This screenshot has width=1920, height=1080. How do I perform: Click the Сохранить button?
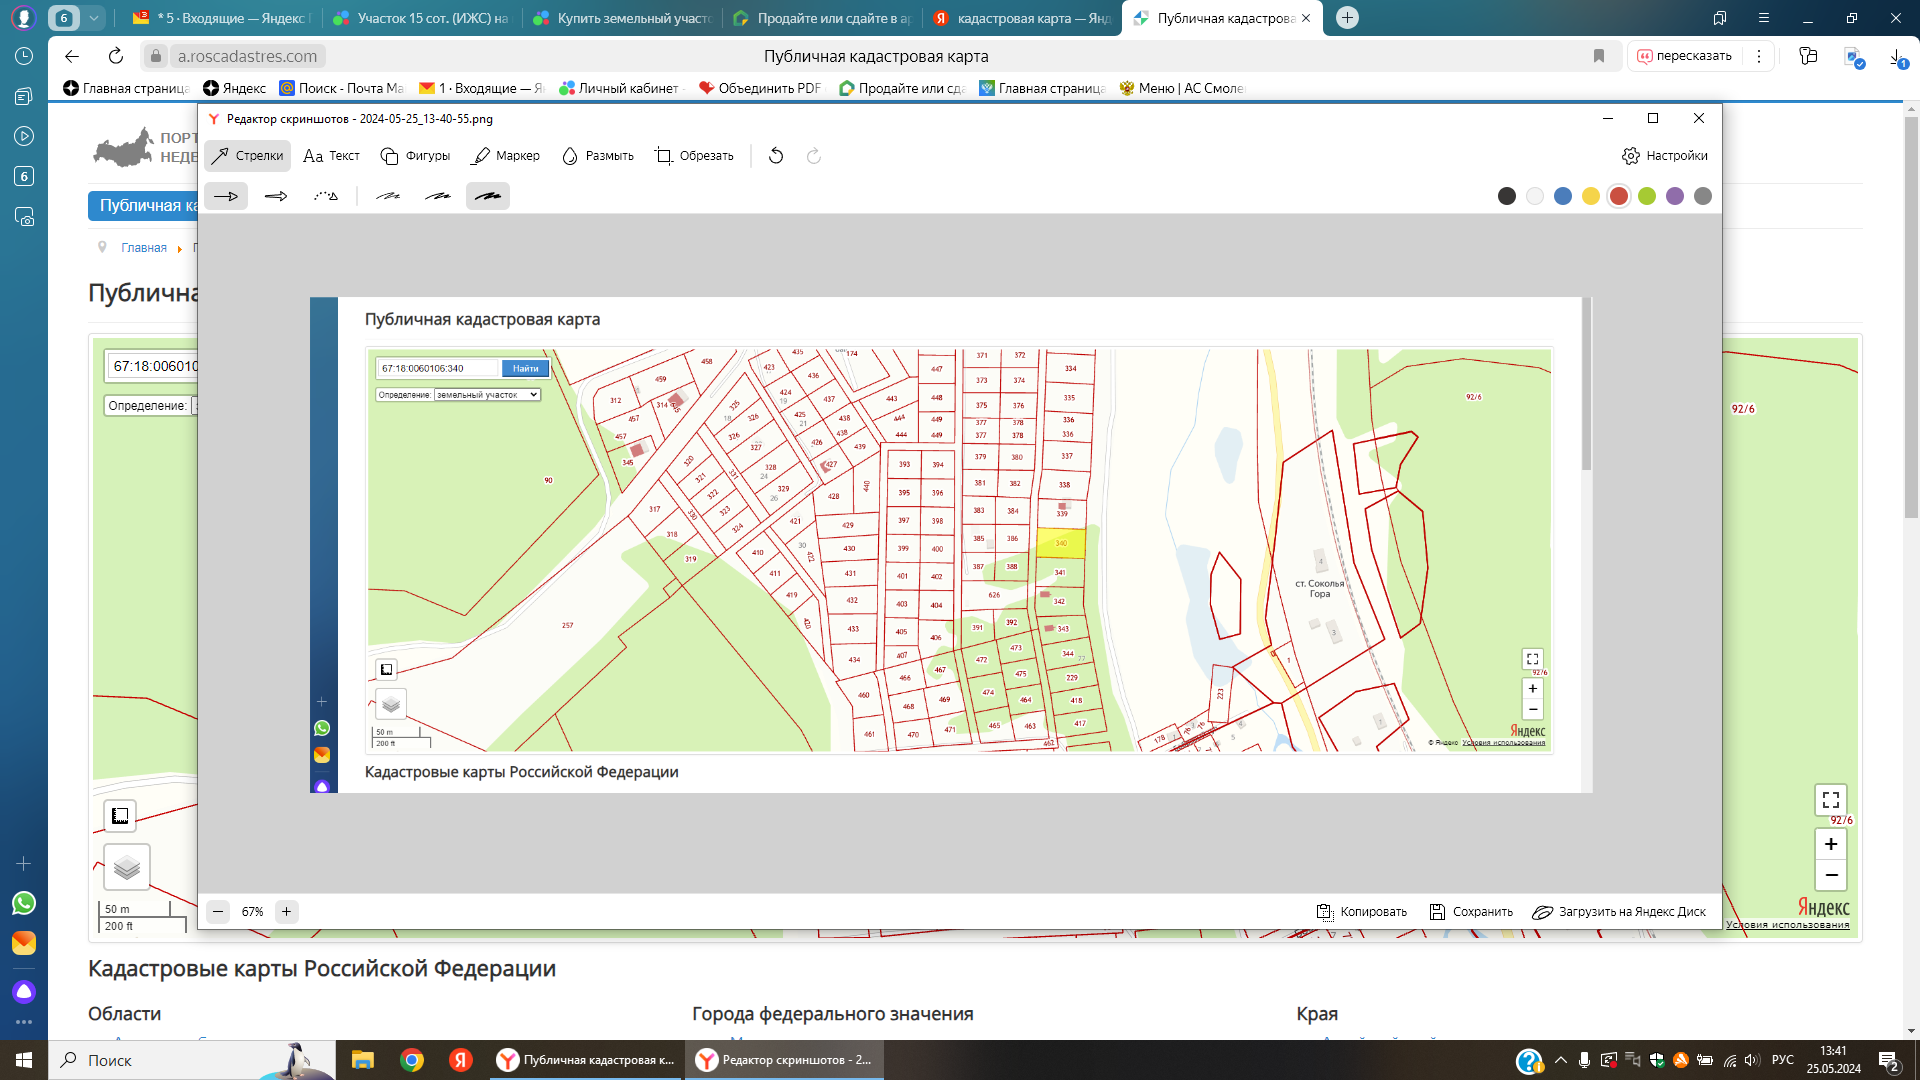click(1471, 912)
